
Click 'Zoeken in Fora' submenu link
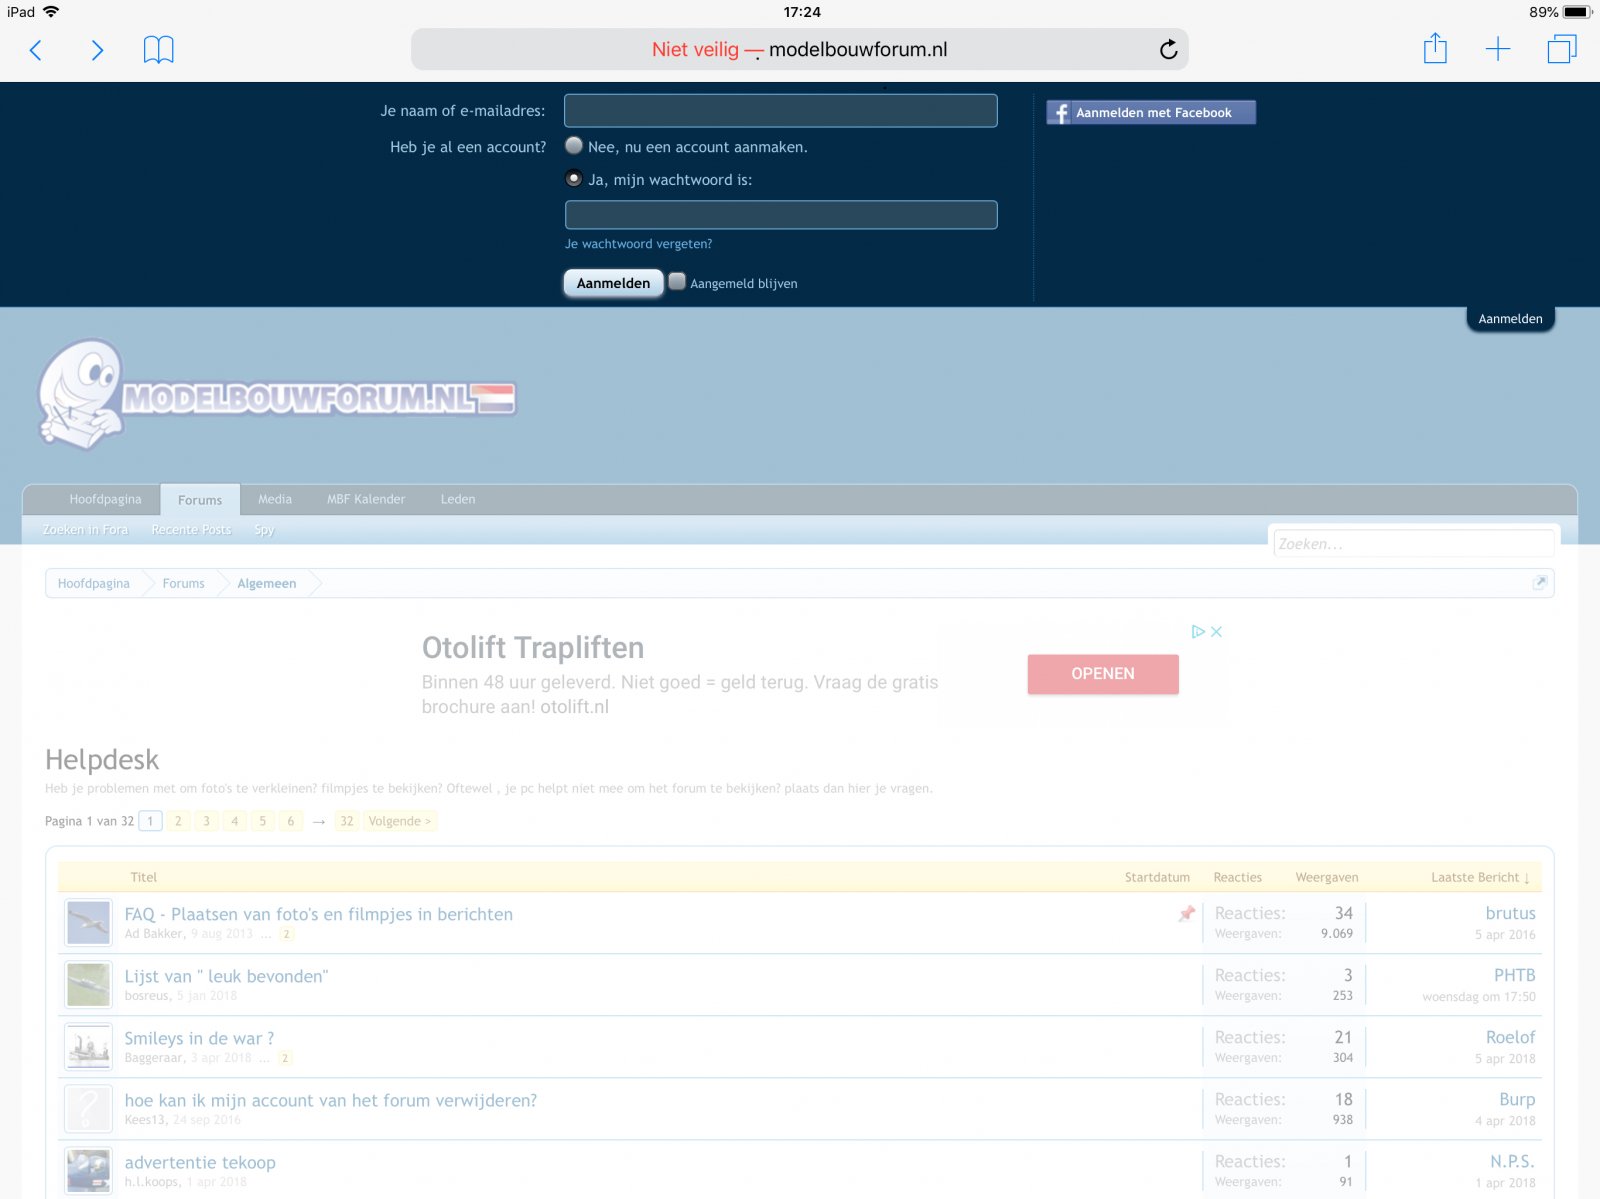point(85,530)
